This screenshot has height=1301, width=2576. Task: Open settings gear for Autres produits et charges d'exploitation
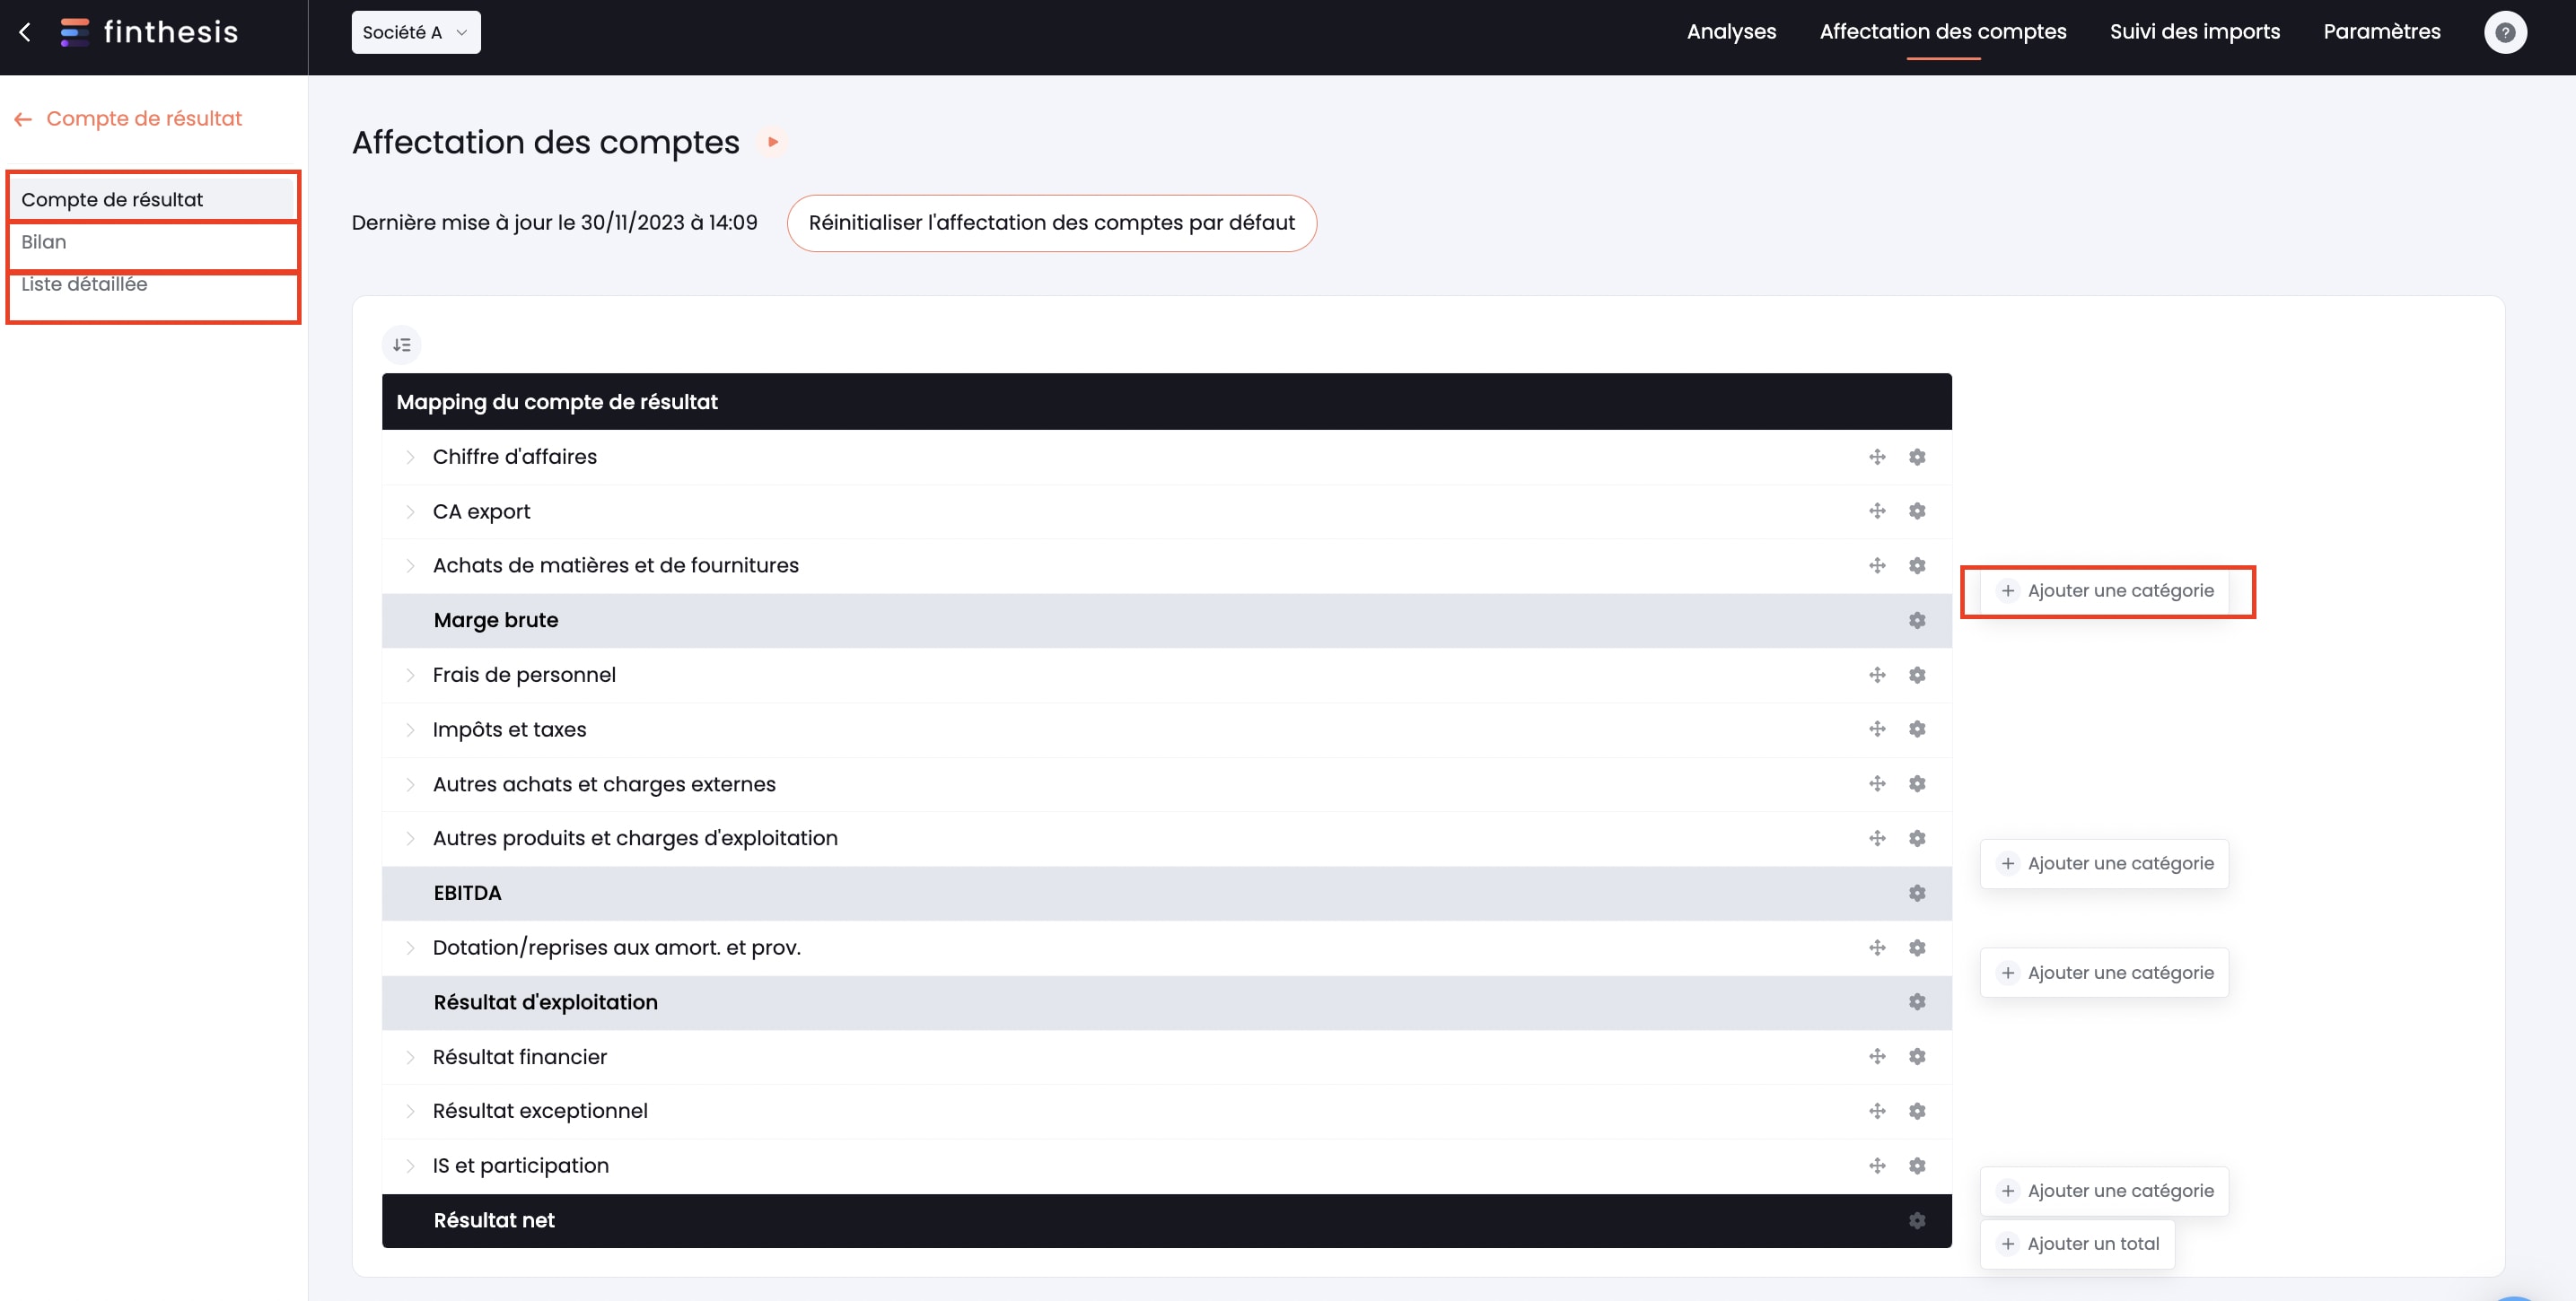pos(1917,838)
